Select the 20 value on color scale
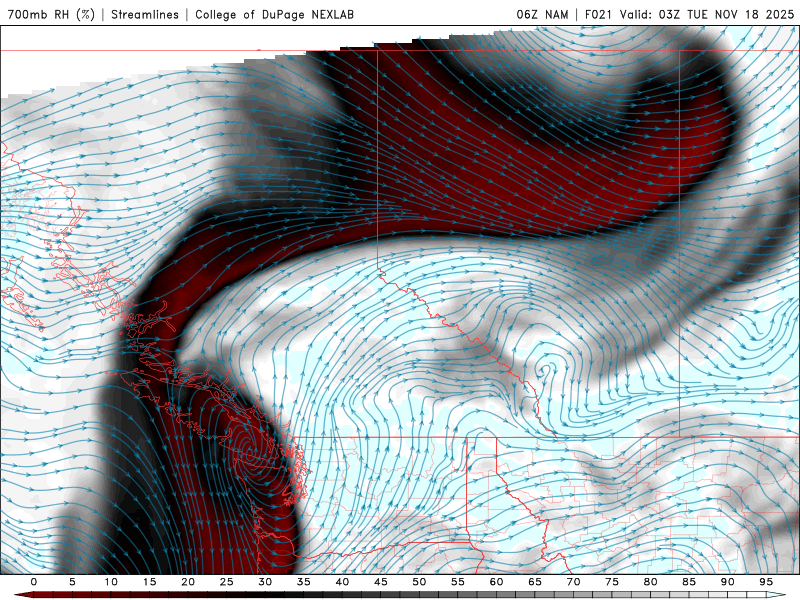Screen dimensions: 800x600 click(x=188, y=582)
